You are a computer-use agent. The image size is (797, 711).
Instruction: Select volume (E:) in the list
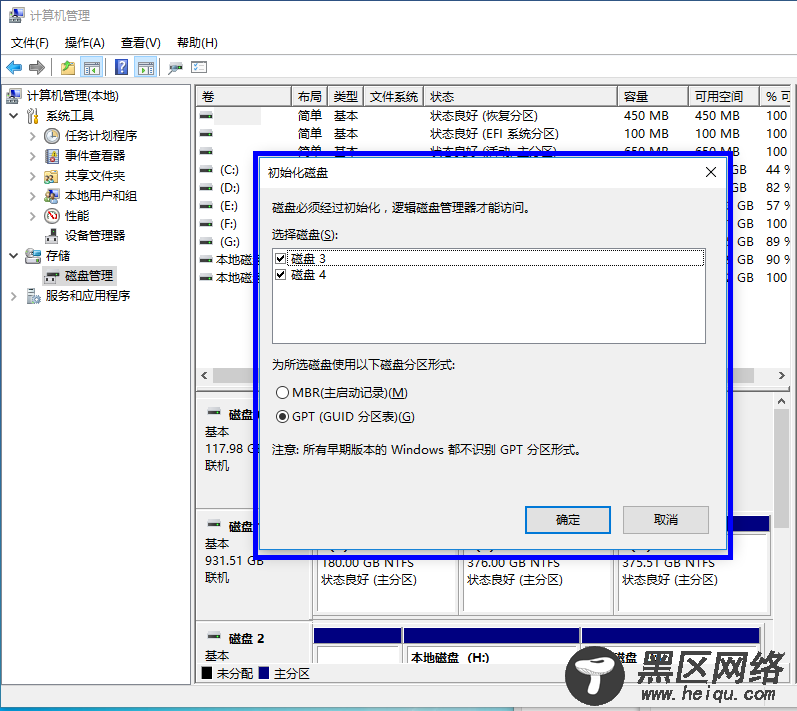pyautogui.click(x=229, y=206)
